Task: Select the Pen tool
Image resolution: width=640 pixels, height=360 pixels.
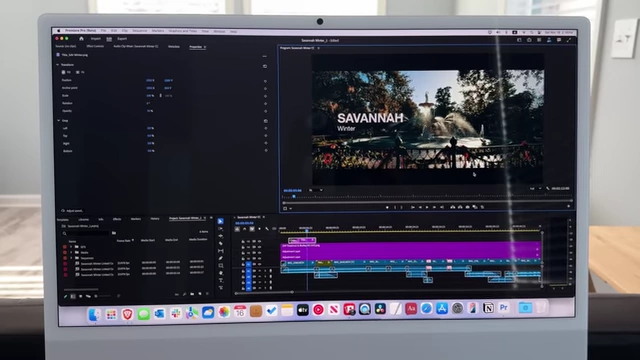Action: pos(221,258)
